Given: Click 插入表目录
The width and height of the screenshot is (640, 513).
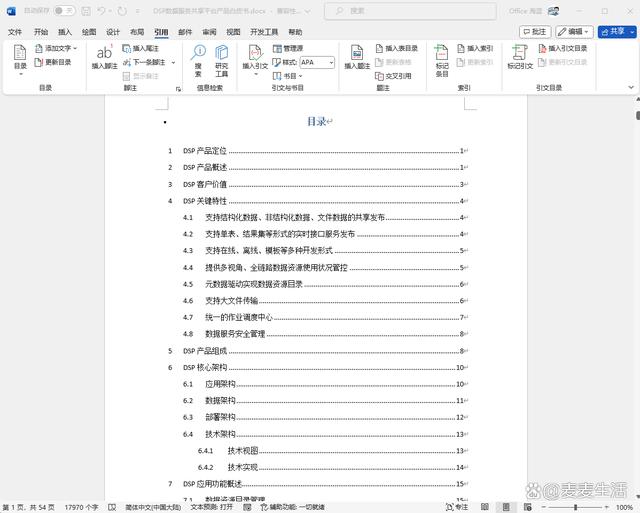Looking at the screenshot, I should click(397, 49).
